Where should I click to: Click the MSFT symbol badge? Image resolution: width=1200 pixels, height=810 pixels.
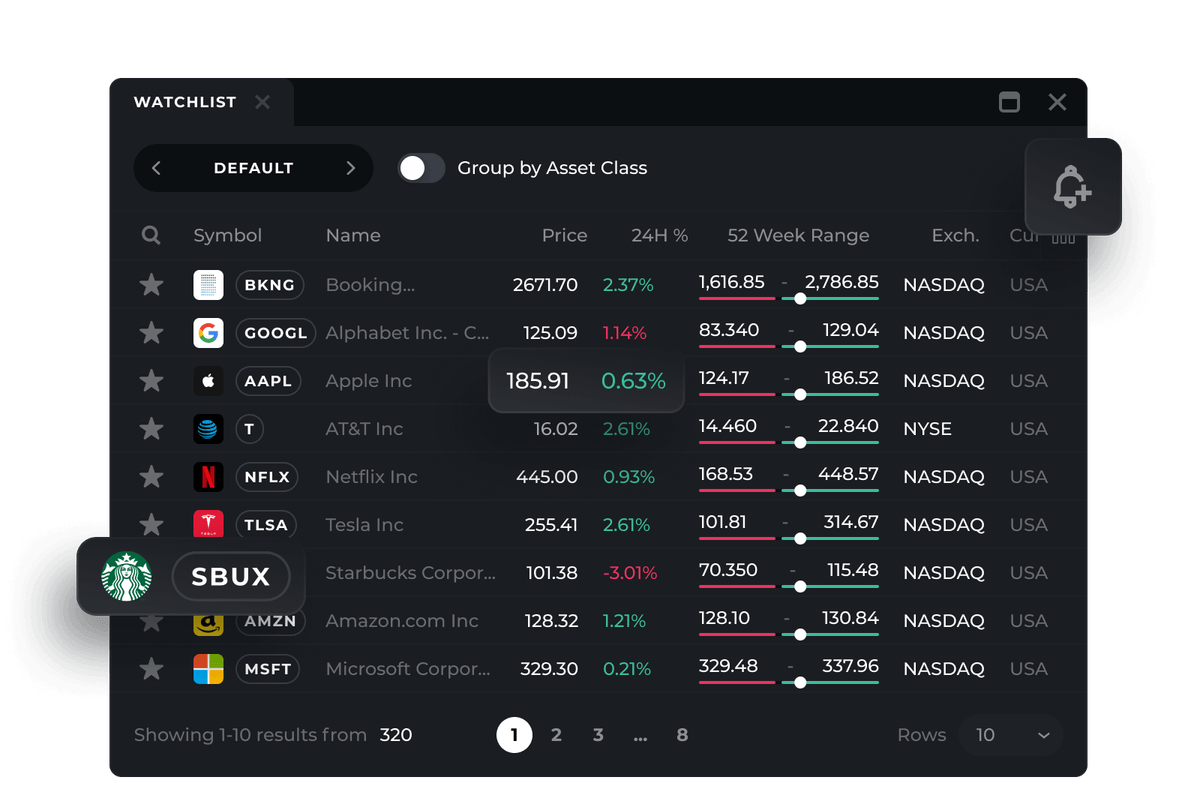pos(268,669)
